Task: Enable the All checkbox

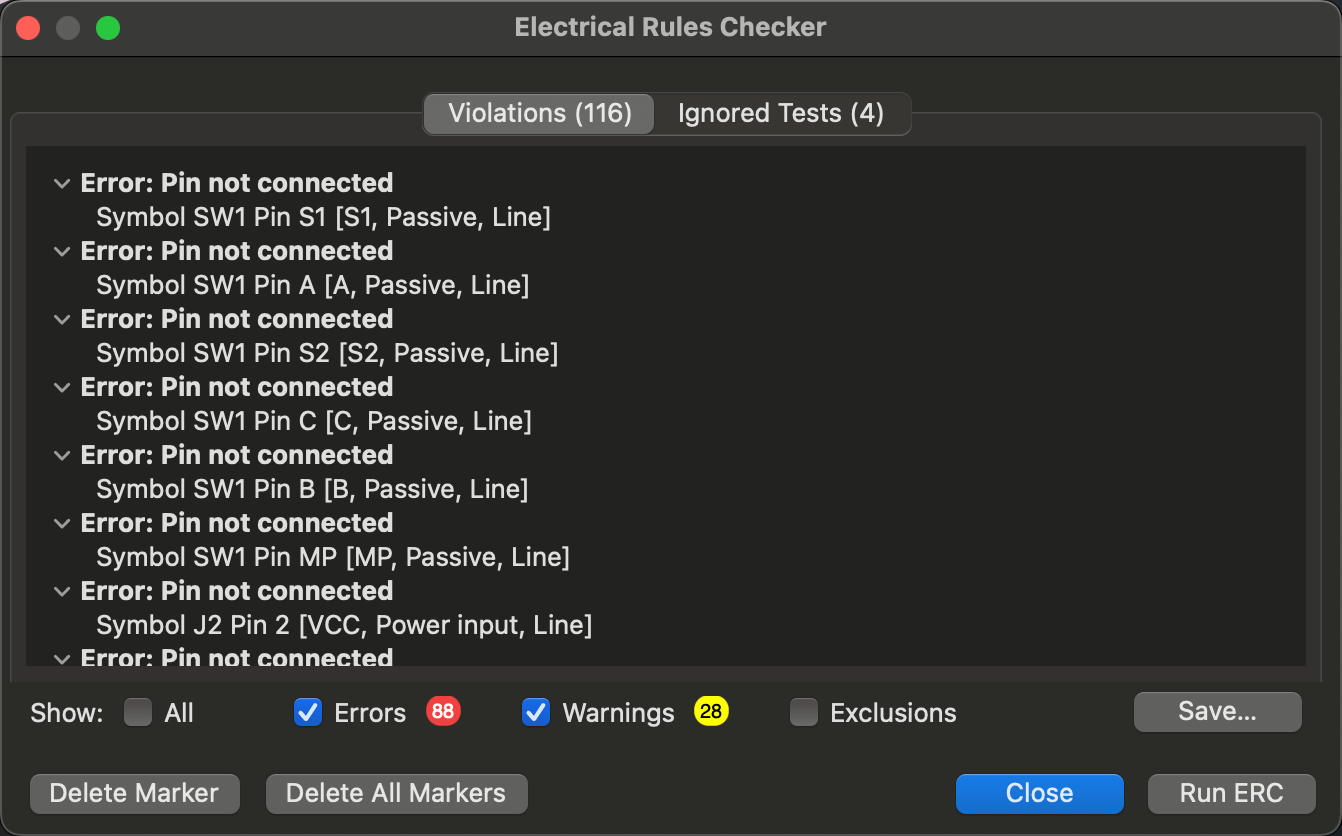Action: pyautogui.click(x=138, y=712)
